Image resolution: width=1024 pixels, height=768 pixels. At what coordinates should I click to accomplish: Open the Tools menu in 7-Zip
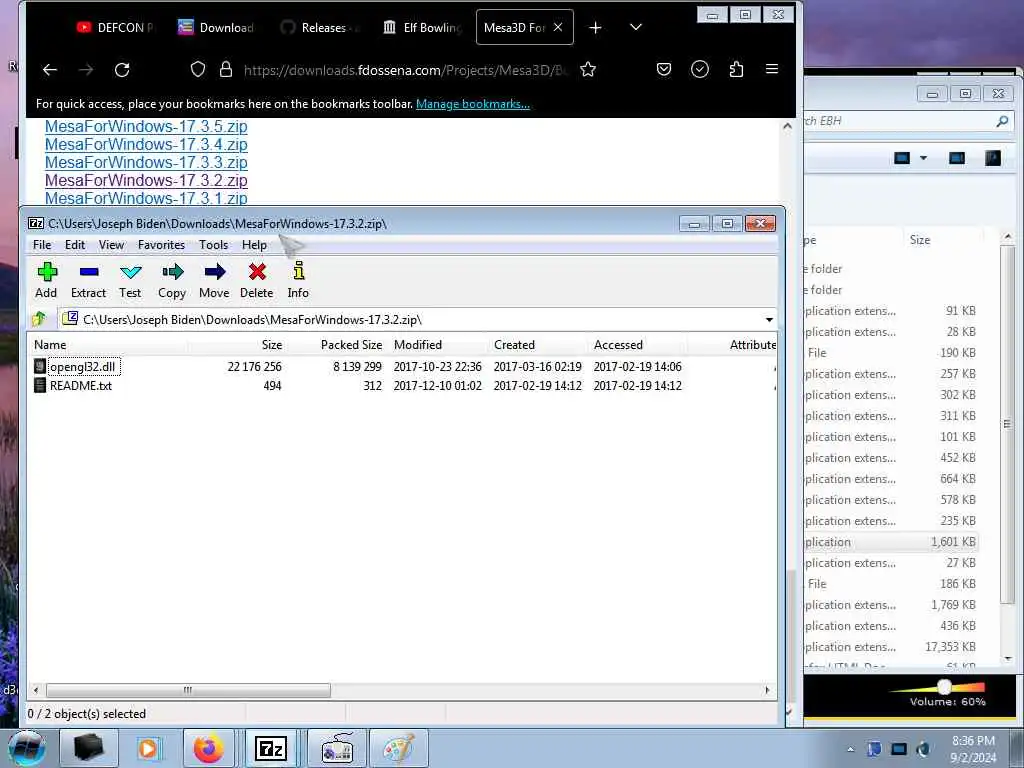(214, 245)
